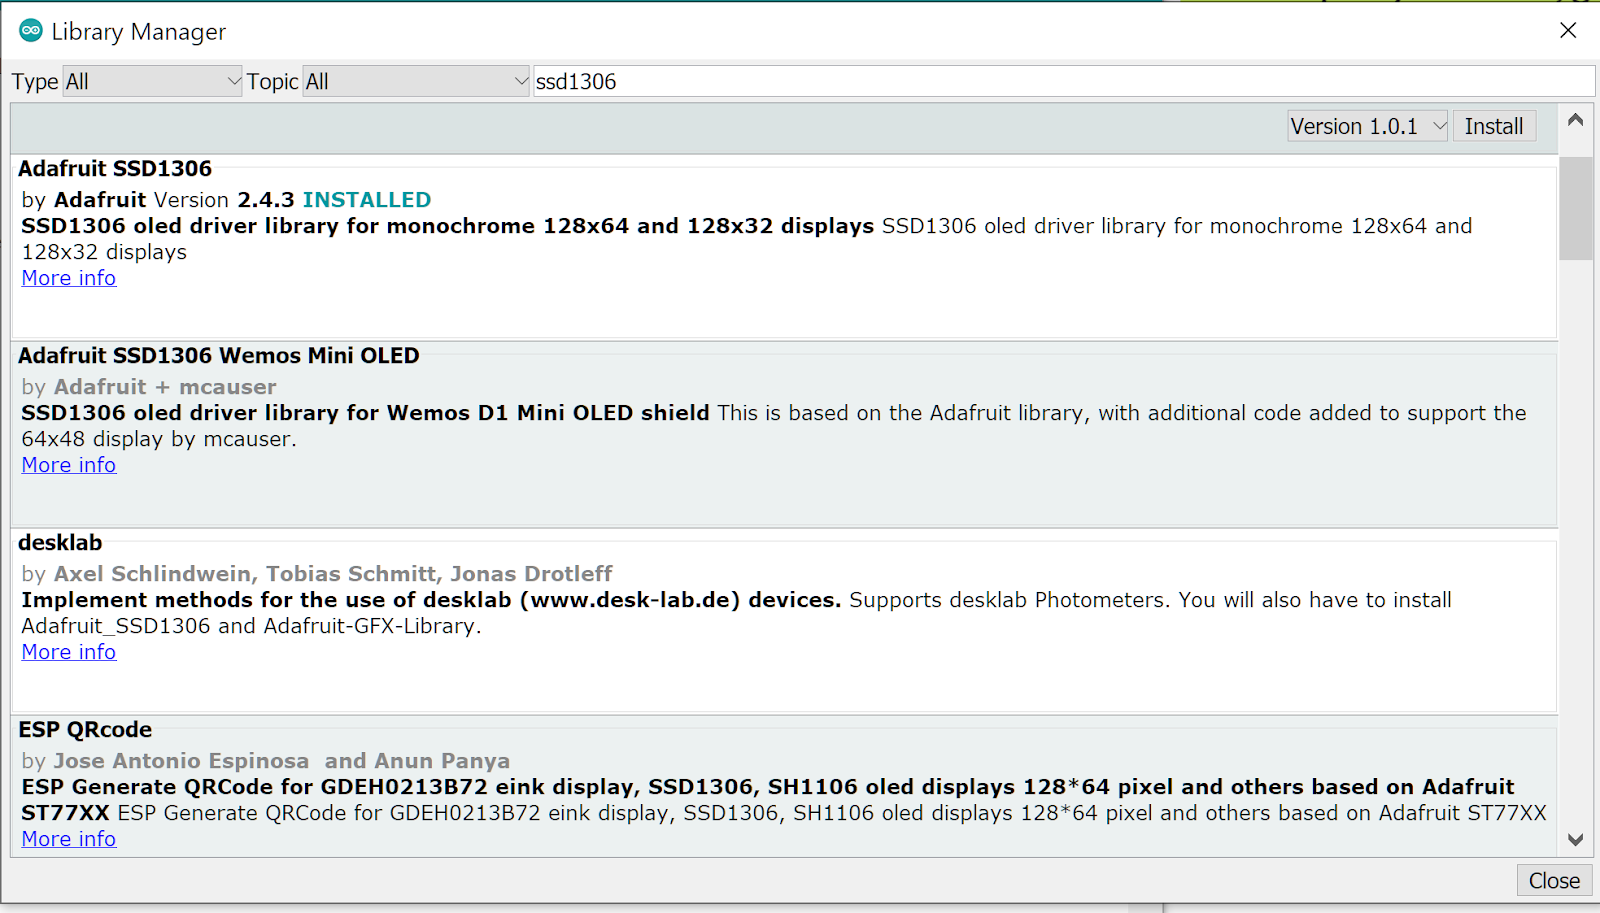This screenshot has height=913, width=1600.
Task: Click the scrollbar up arrow
Action: click(1576, 120)
